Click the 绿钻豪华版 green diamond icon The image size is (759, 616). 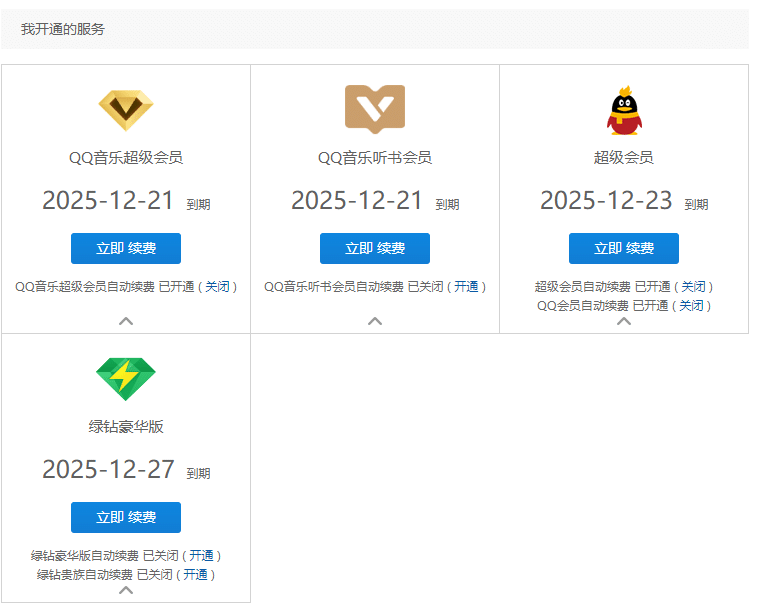click(126, 379)
